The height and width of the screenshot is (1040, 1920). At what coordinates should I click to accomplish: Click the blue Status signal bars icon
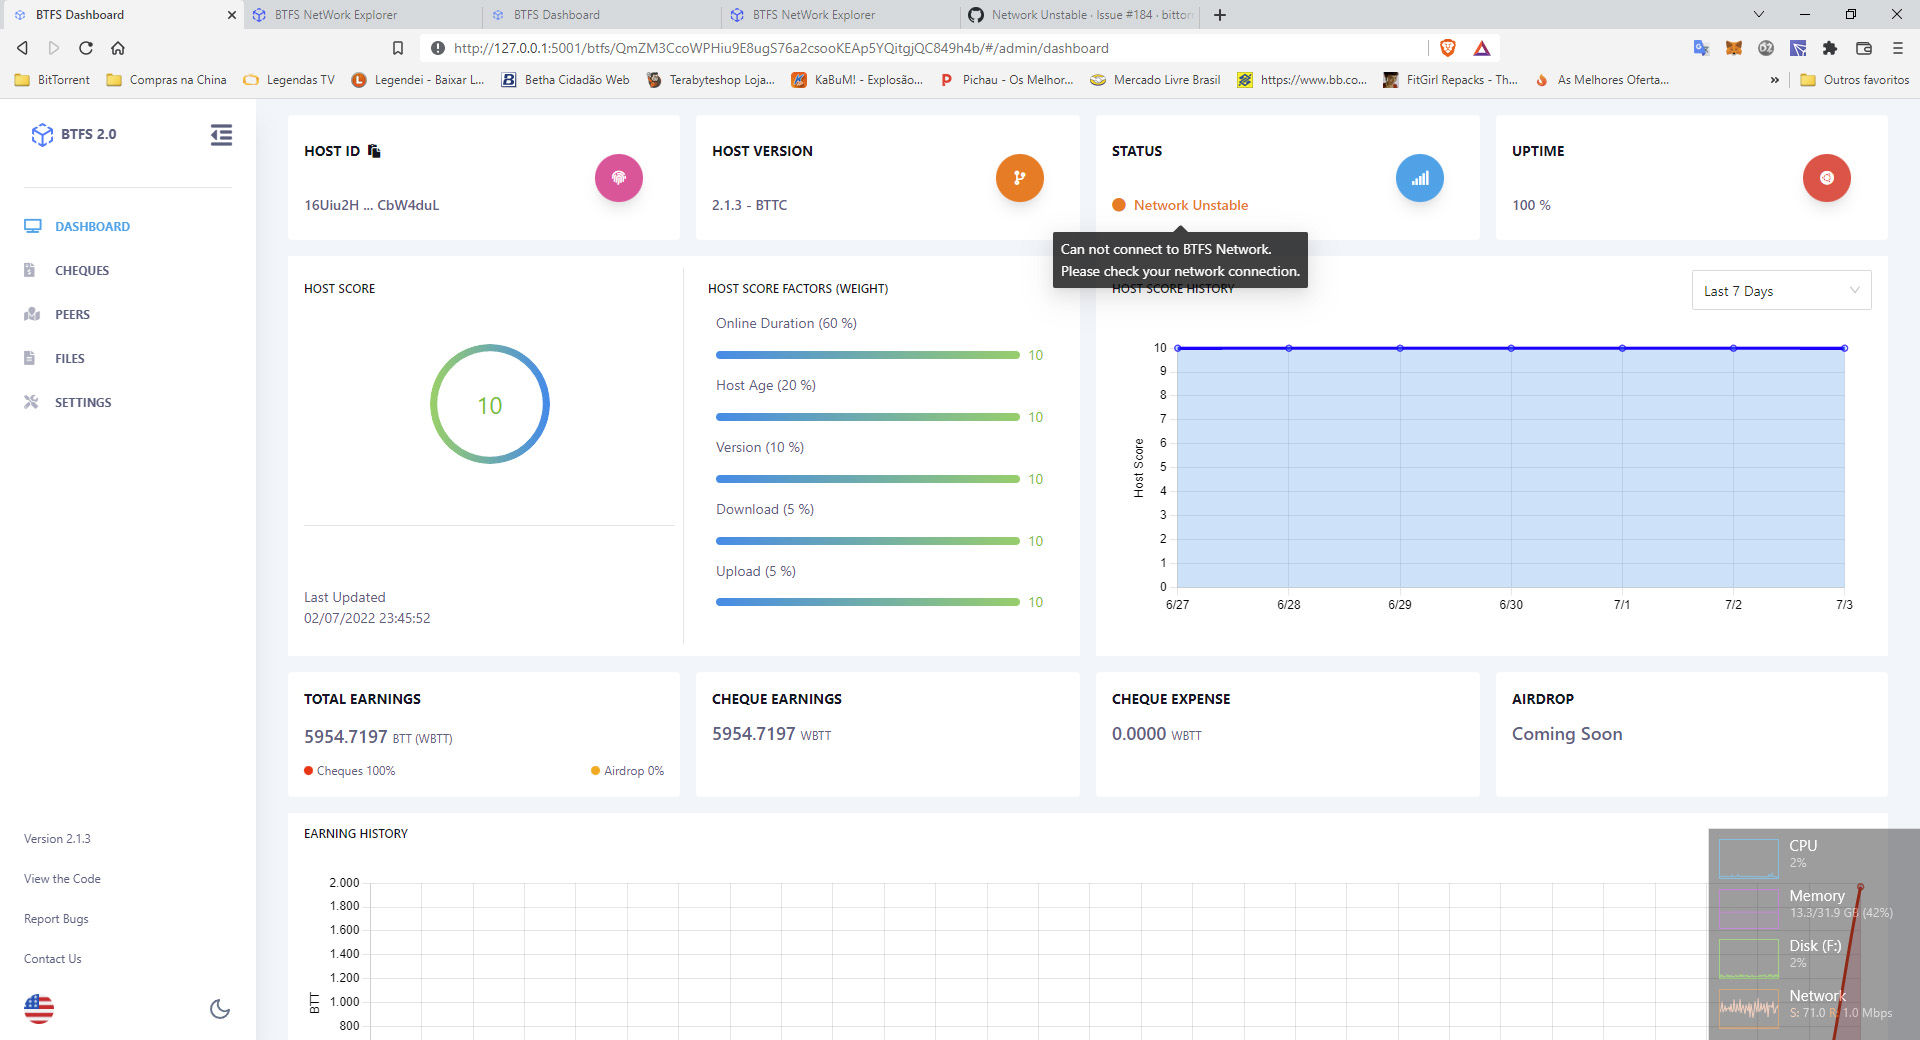(x=1419, y=177)
